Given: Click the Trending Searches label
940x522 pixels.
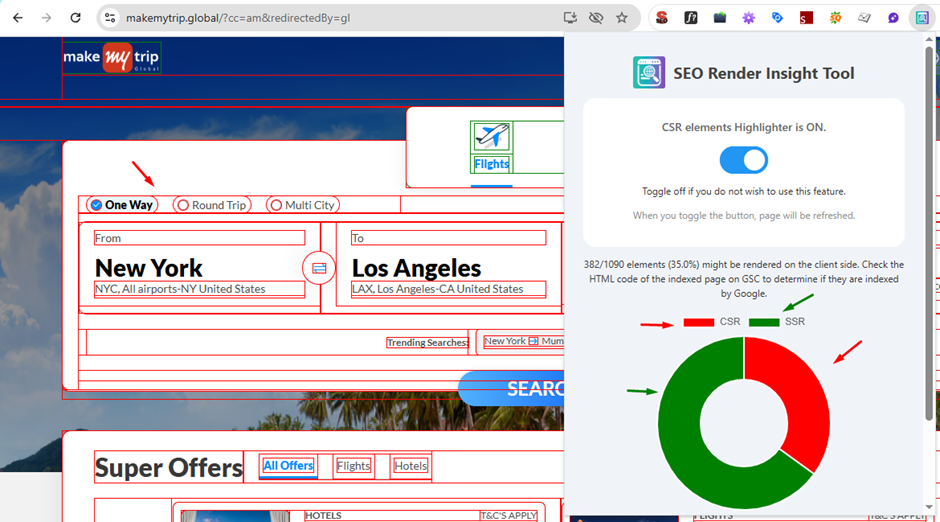Looking at the screenshot, I should [427, 343].
